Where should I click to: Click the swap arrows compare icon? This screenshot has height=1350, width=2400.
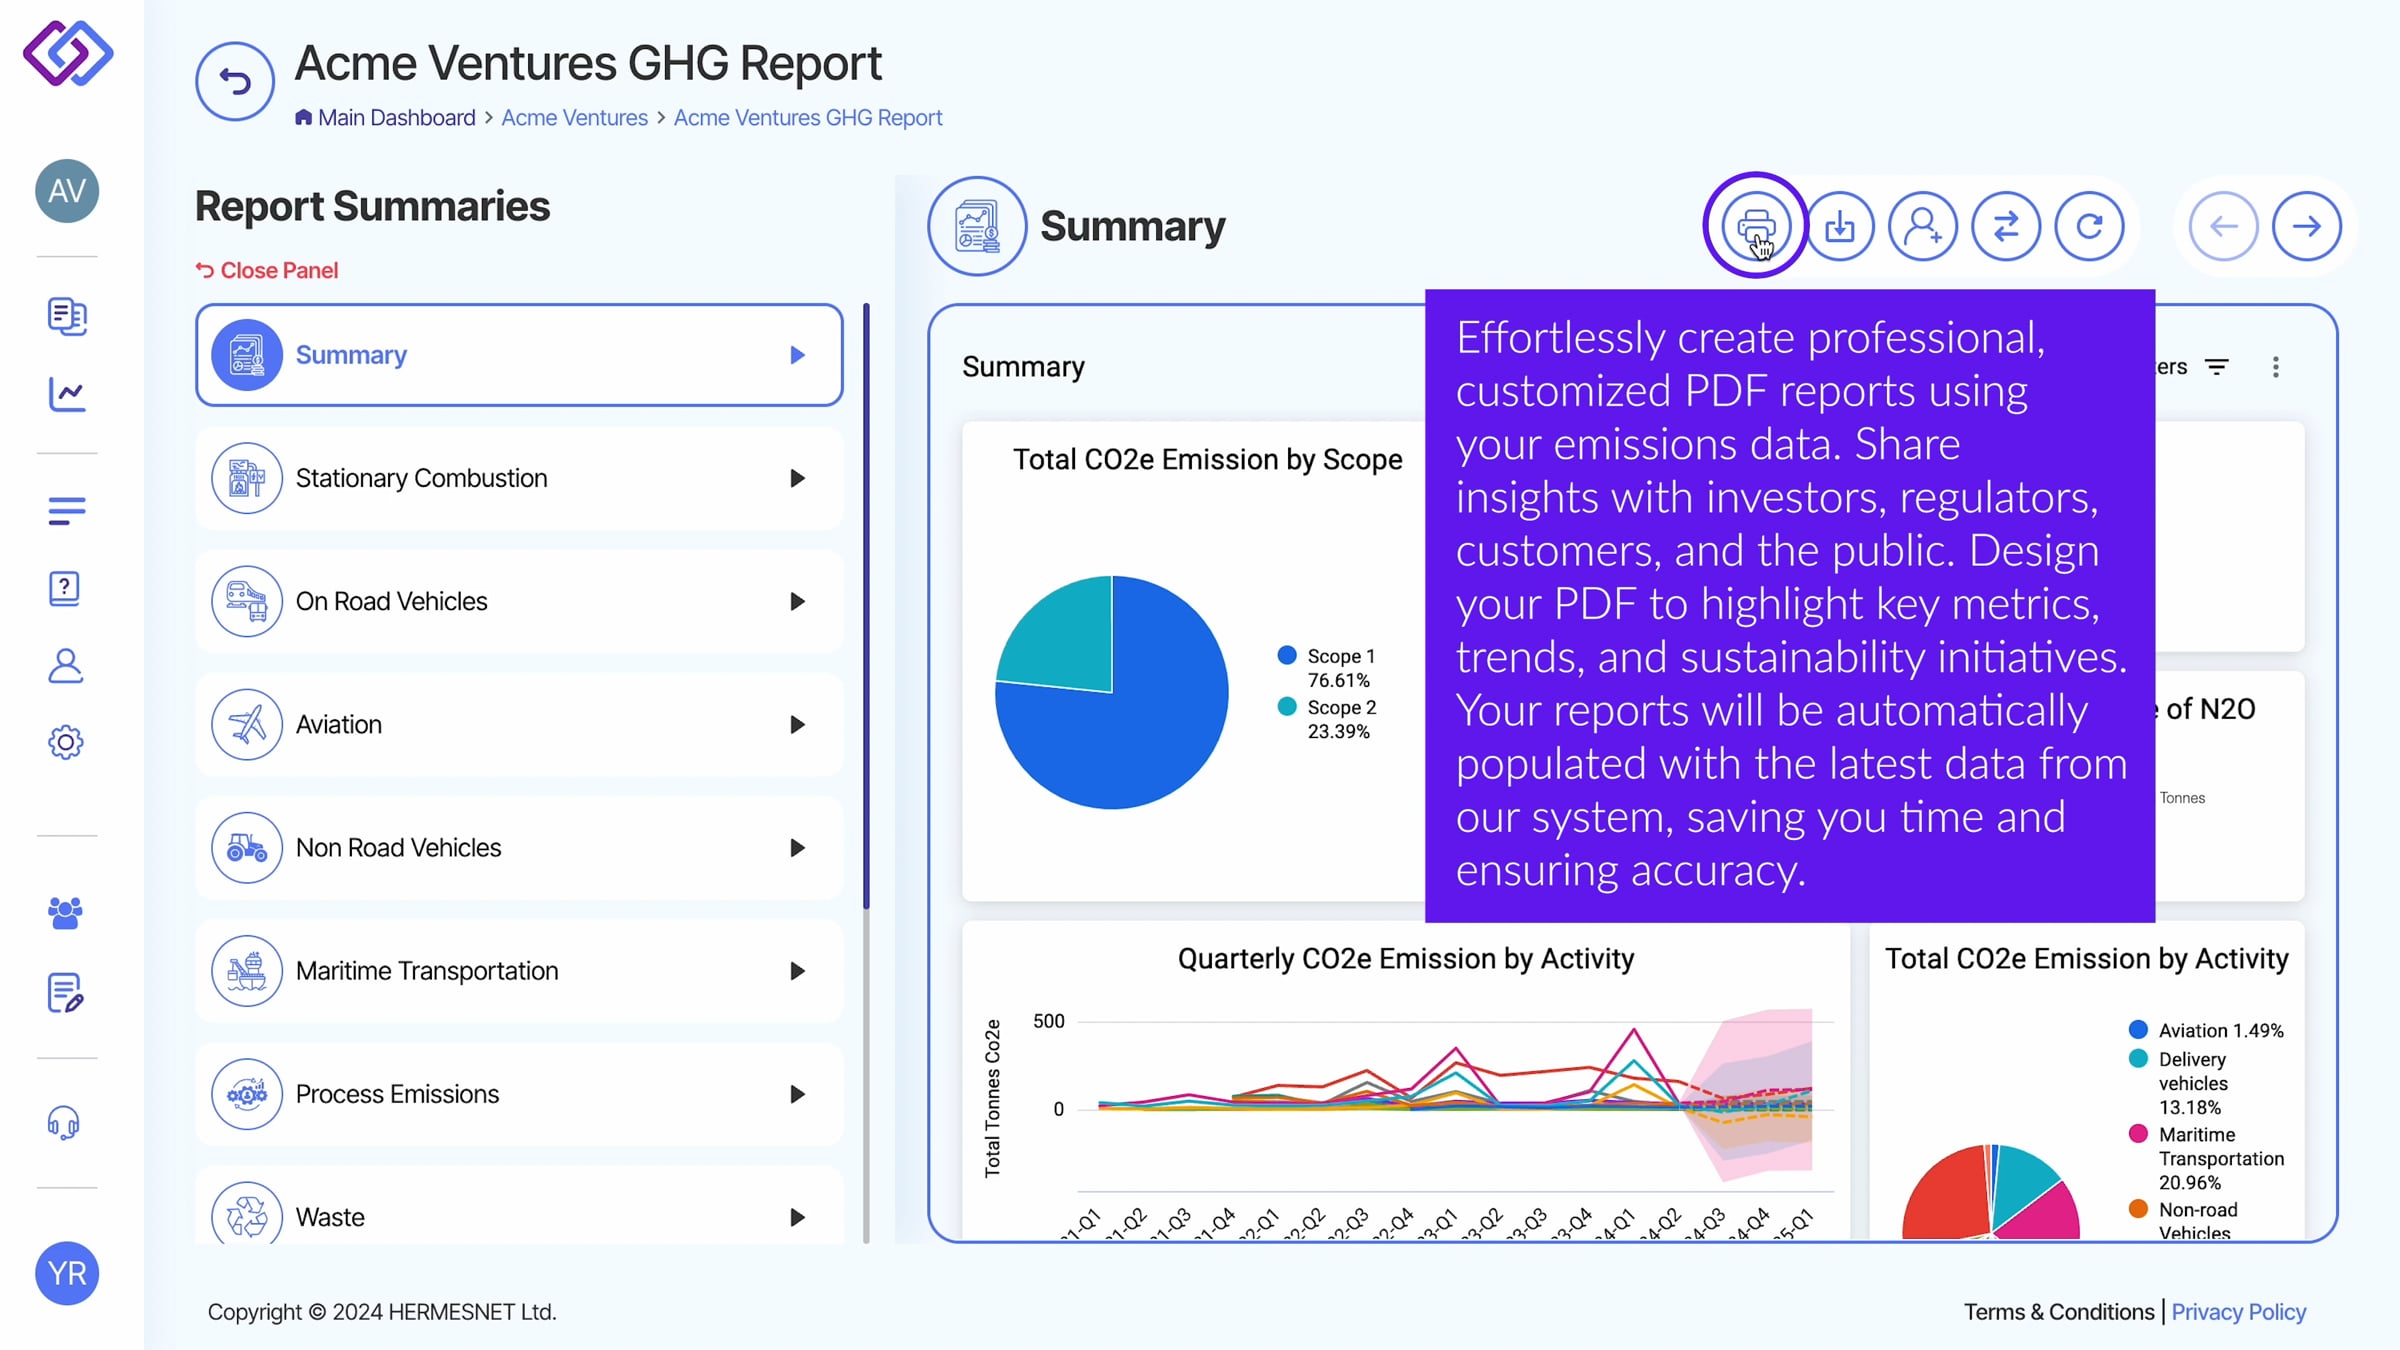(x=2005, y=226)
